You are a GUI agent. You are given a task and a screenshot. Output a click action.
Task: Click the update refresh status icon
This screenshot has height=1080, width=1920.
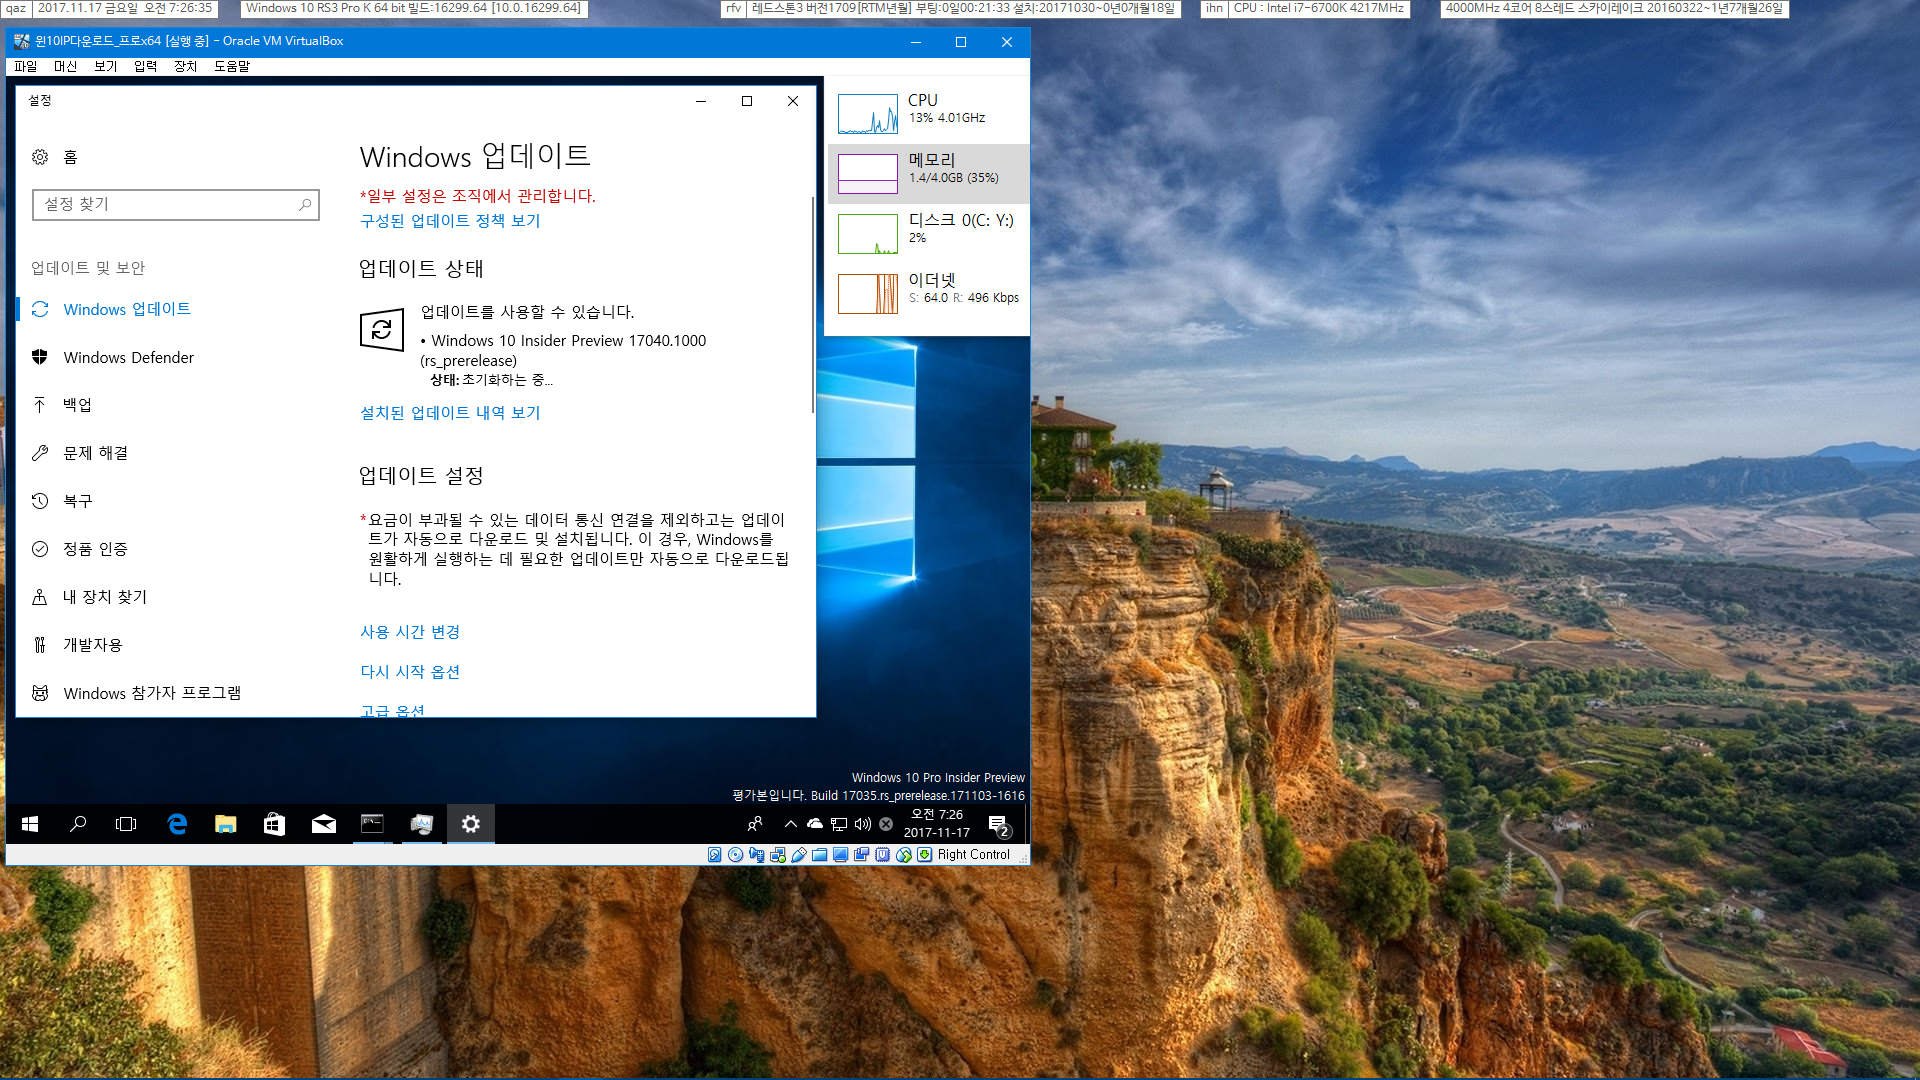[x=382, y=330]
